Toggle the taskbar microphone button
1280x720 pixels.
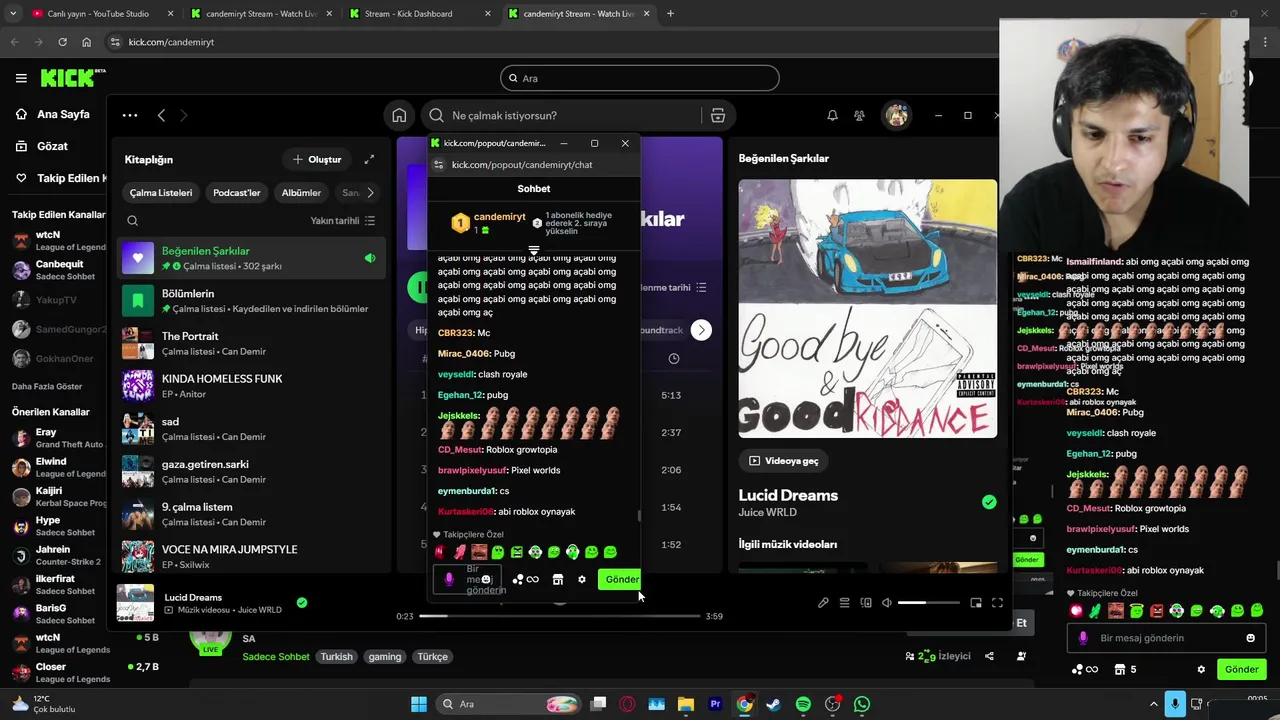click(x=1176, y=704)
